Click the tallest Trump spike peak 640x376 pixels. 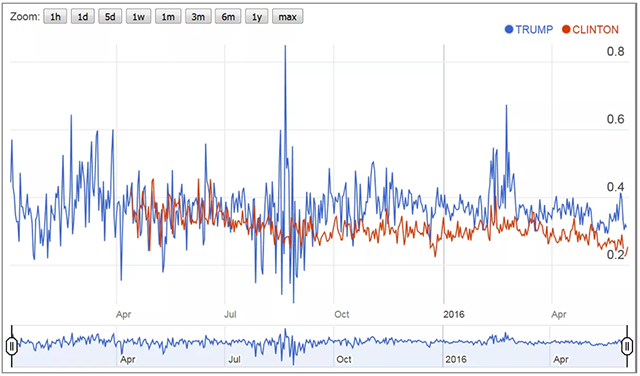click(285, 47)
